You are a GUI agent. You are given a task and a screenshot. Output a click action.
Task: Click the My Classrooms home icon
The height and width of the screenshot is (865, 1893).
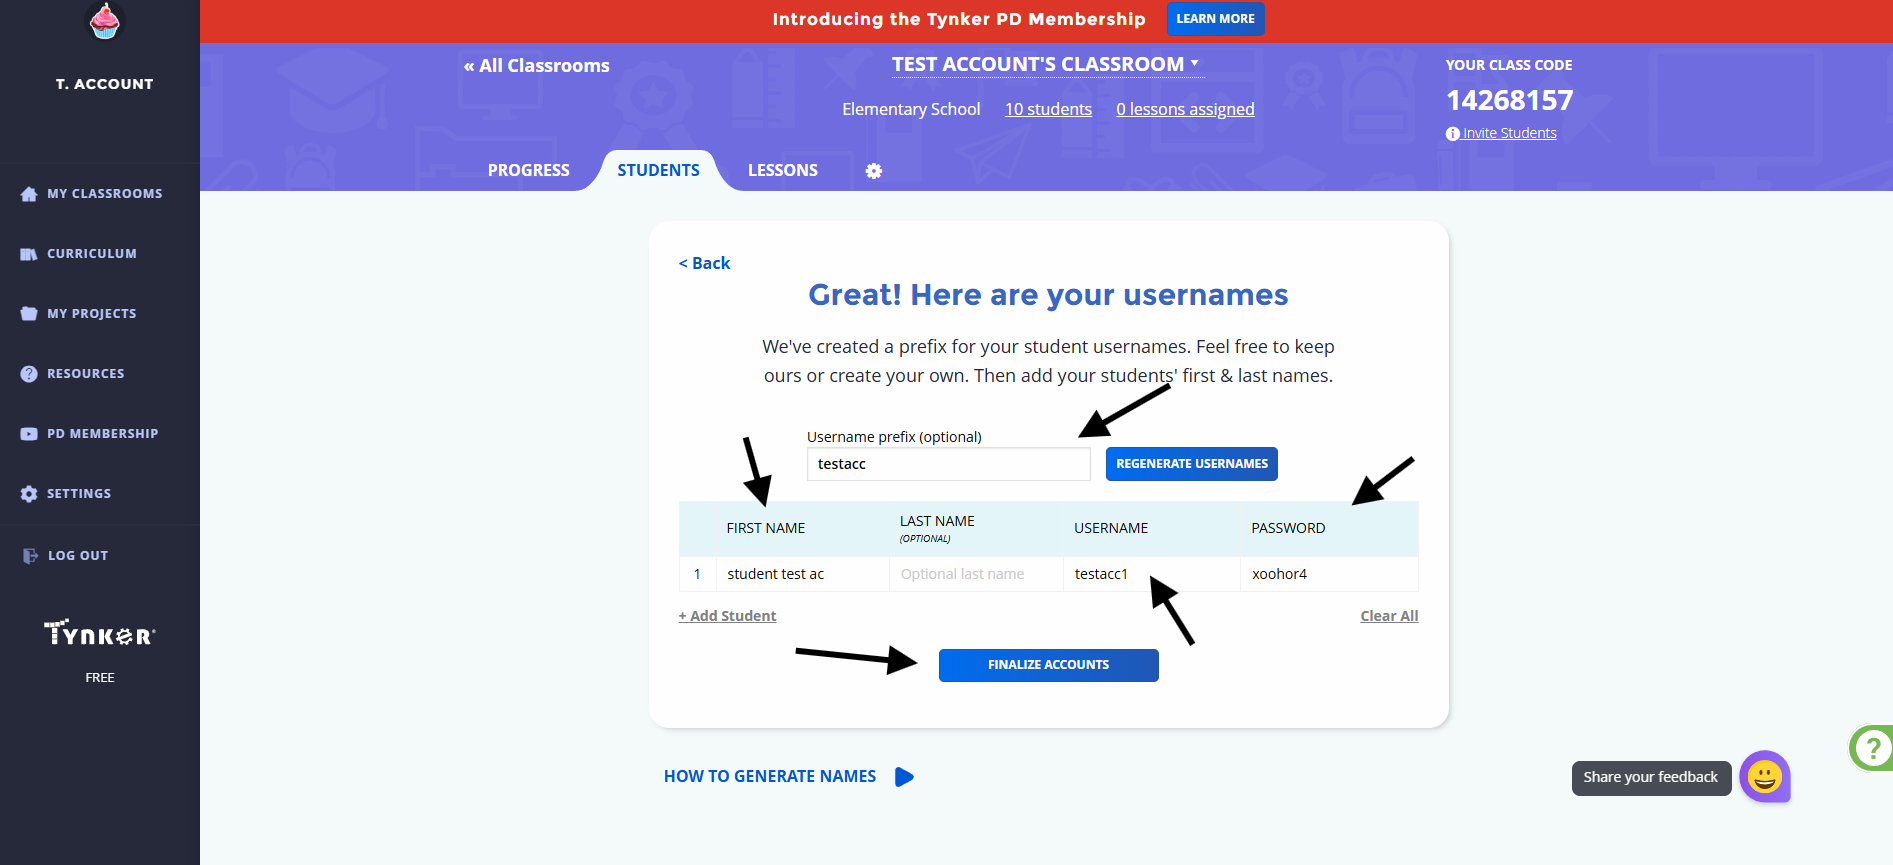(29, 194)
